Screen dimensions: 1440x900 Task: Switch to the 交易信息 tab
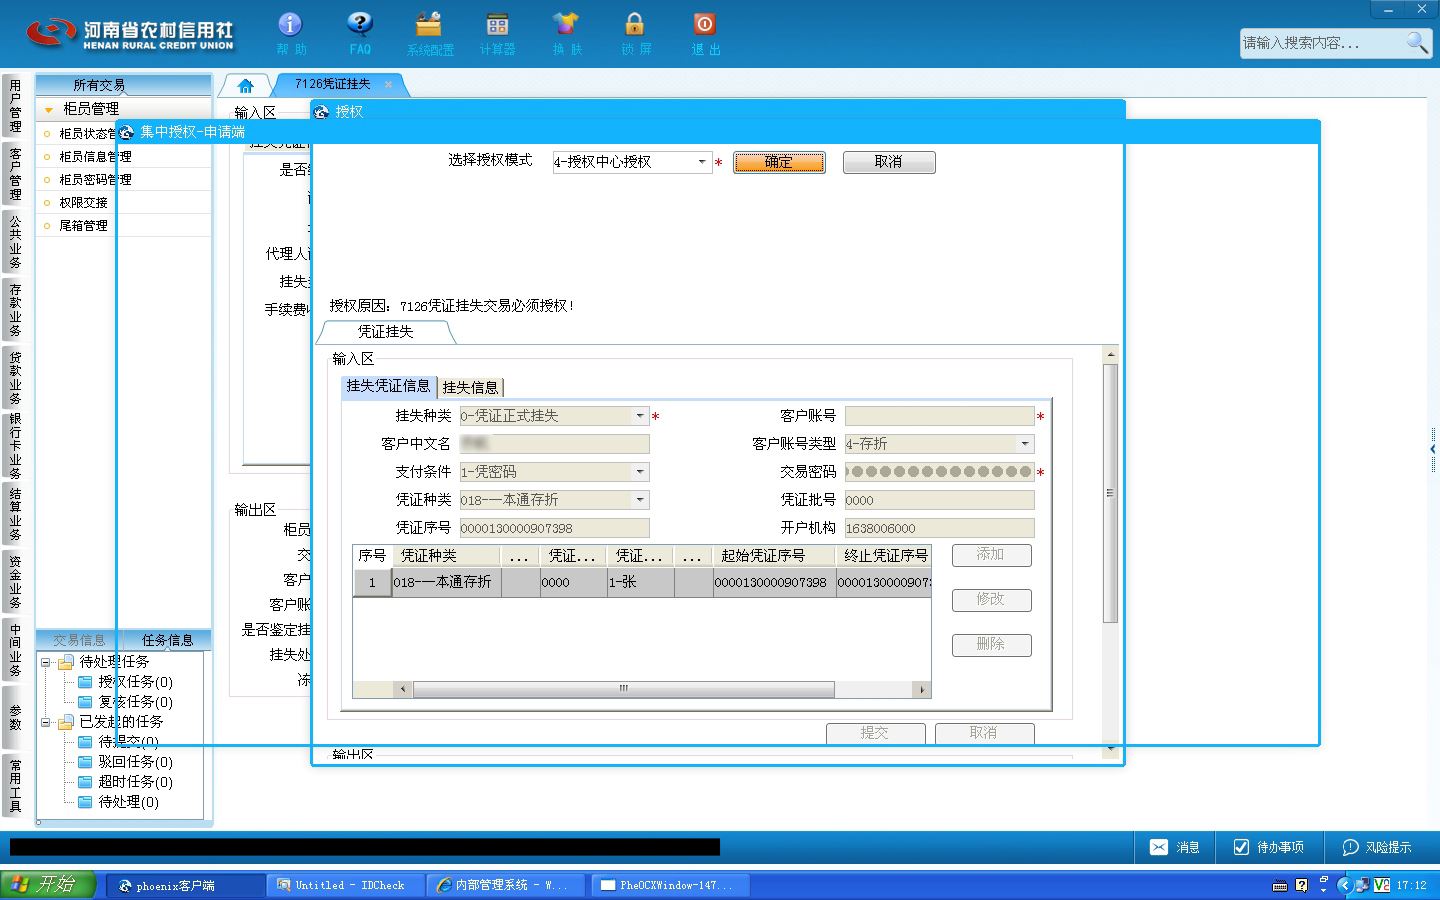(79, 640)
